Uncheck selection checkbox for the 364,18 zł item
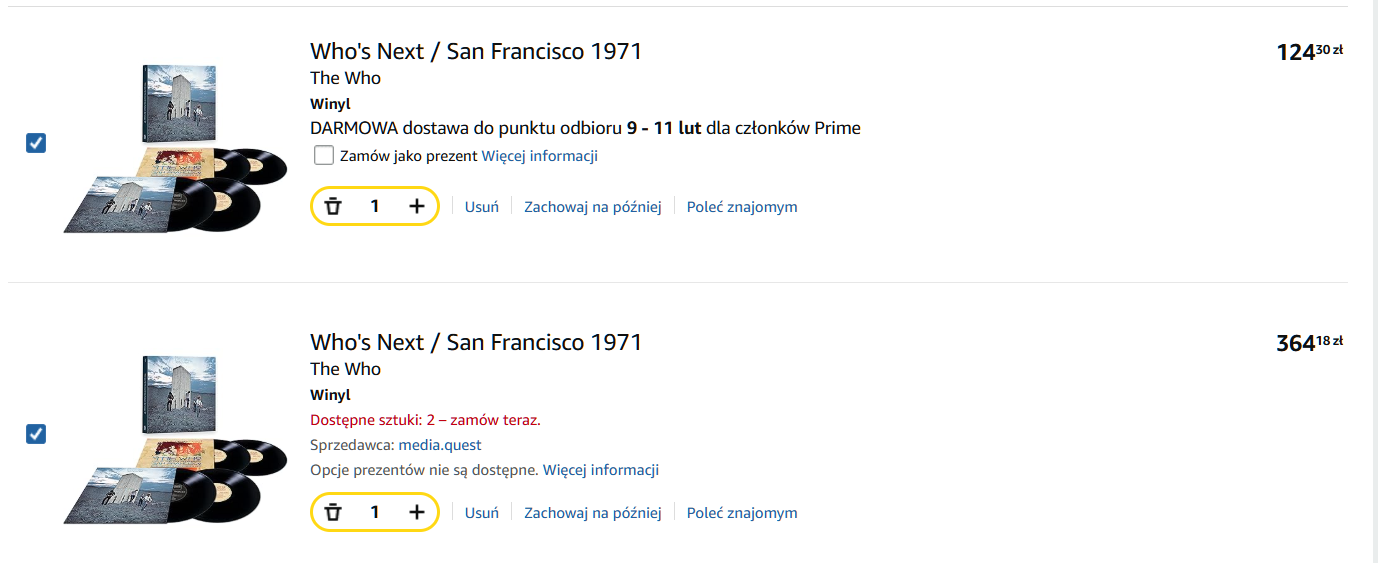 pos(36,434)
